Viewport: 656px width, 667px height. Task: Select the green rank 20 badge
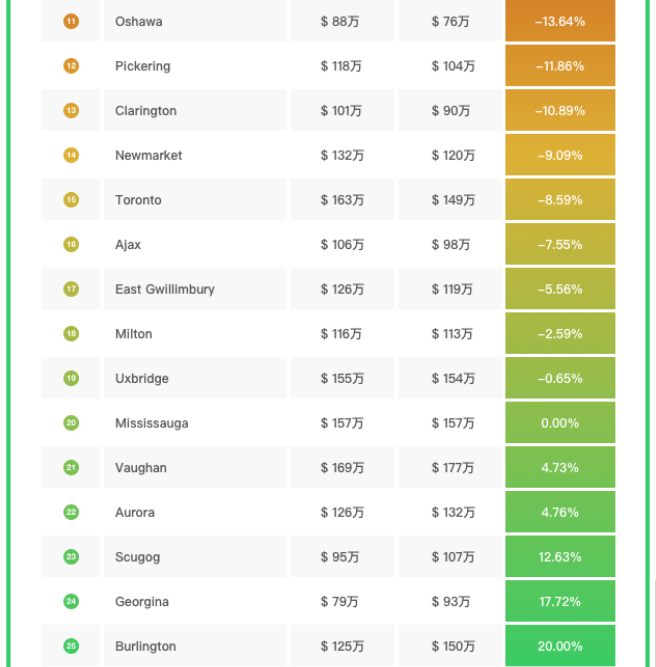(71, 423)
